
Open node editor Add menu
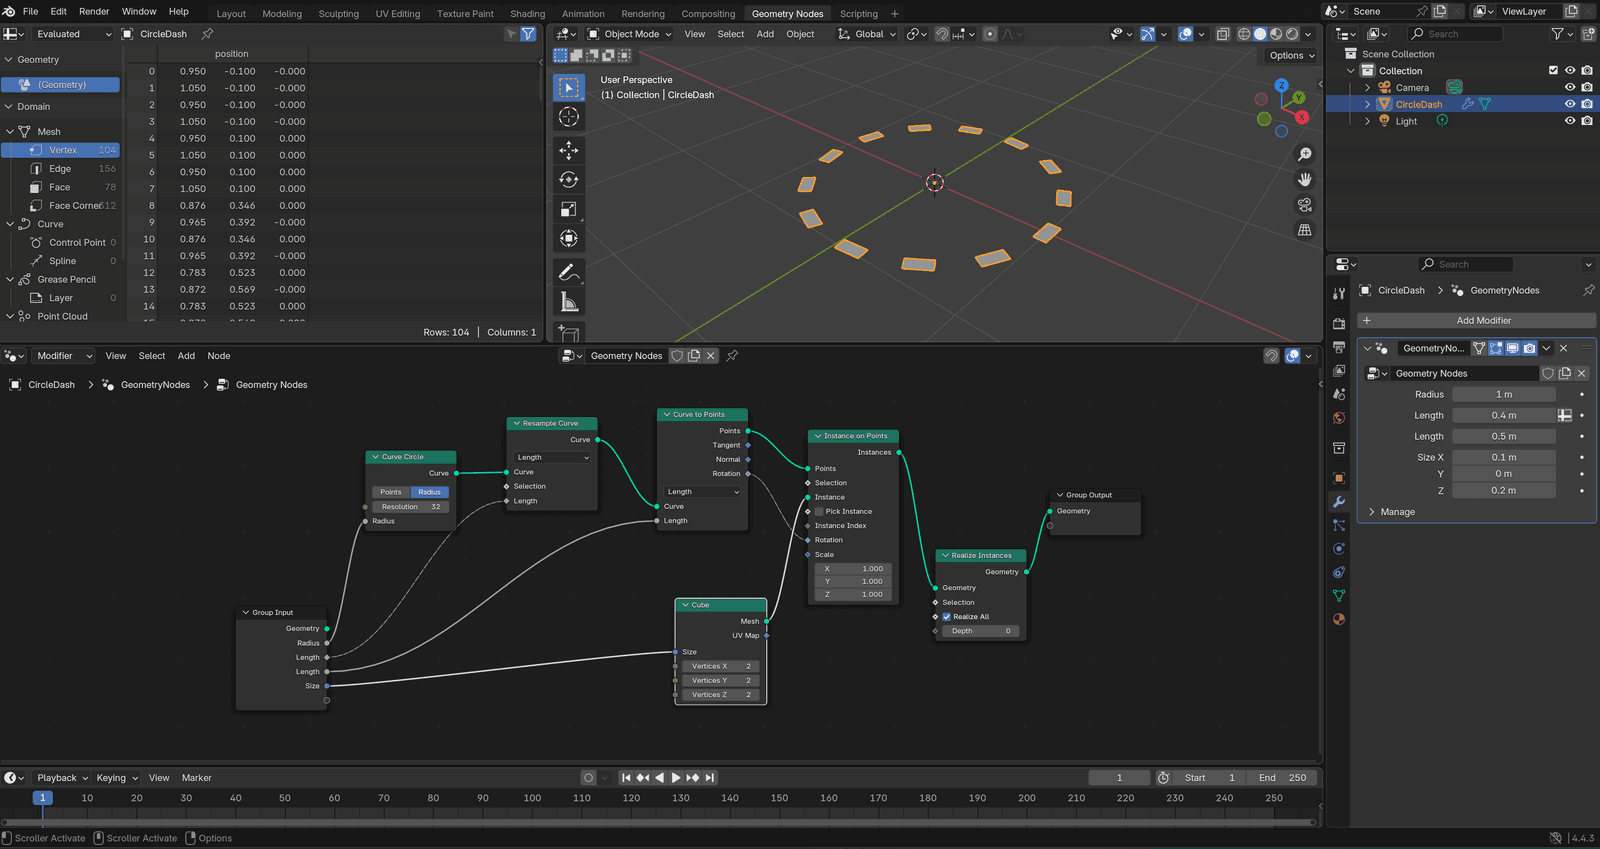click(x=186, y=356)
